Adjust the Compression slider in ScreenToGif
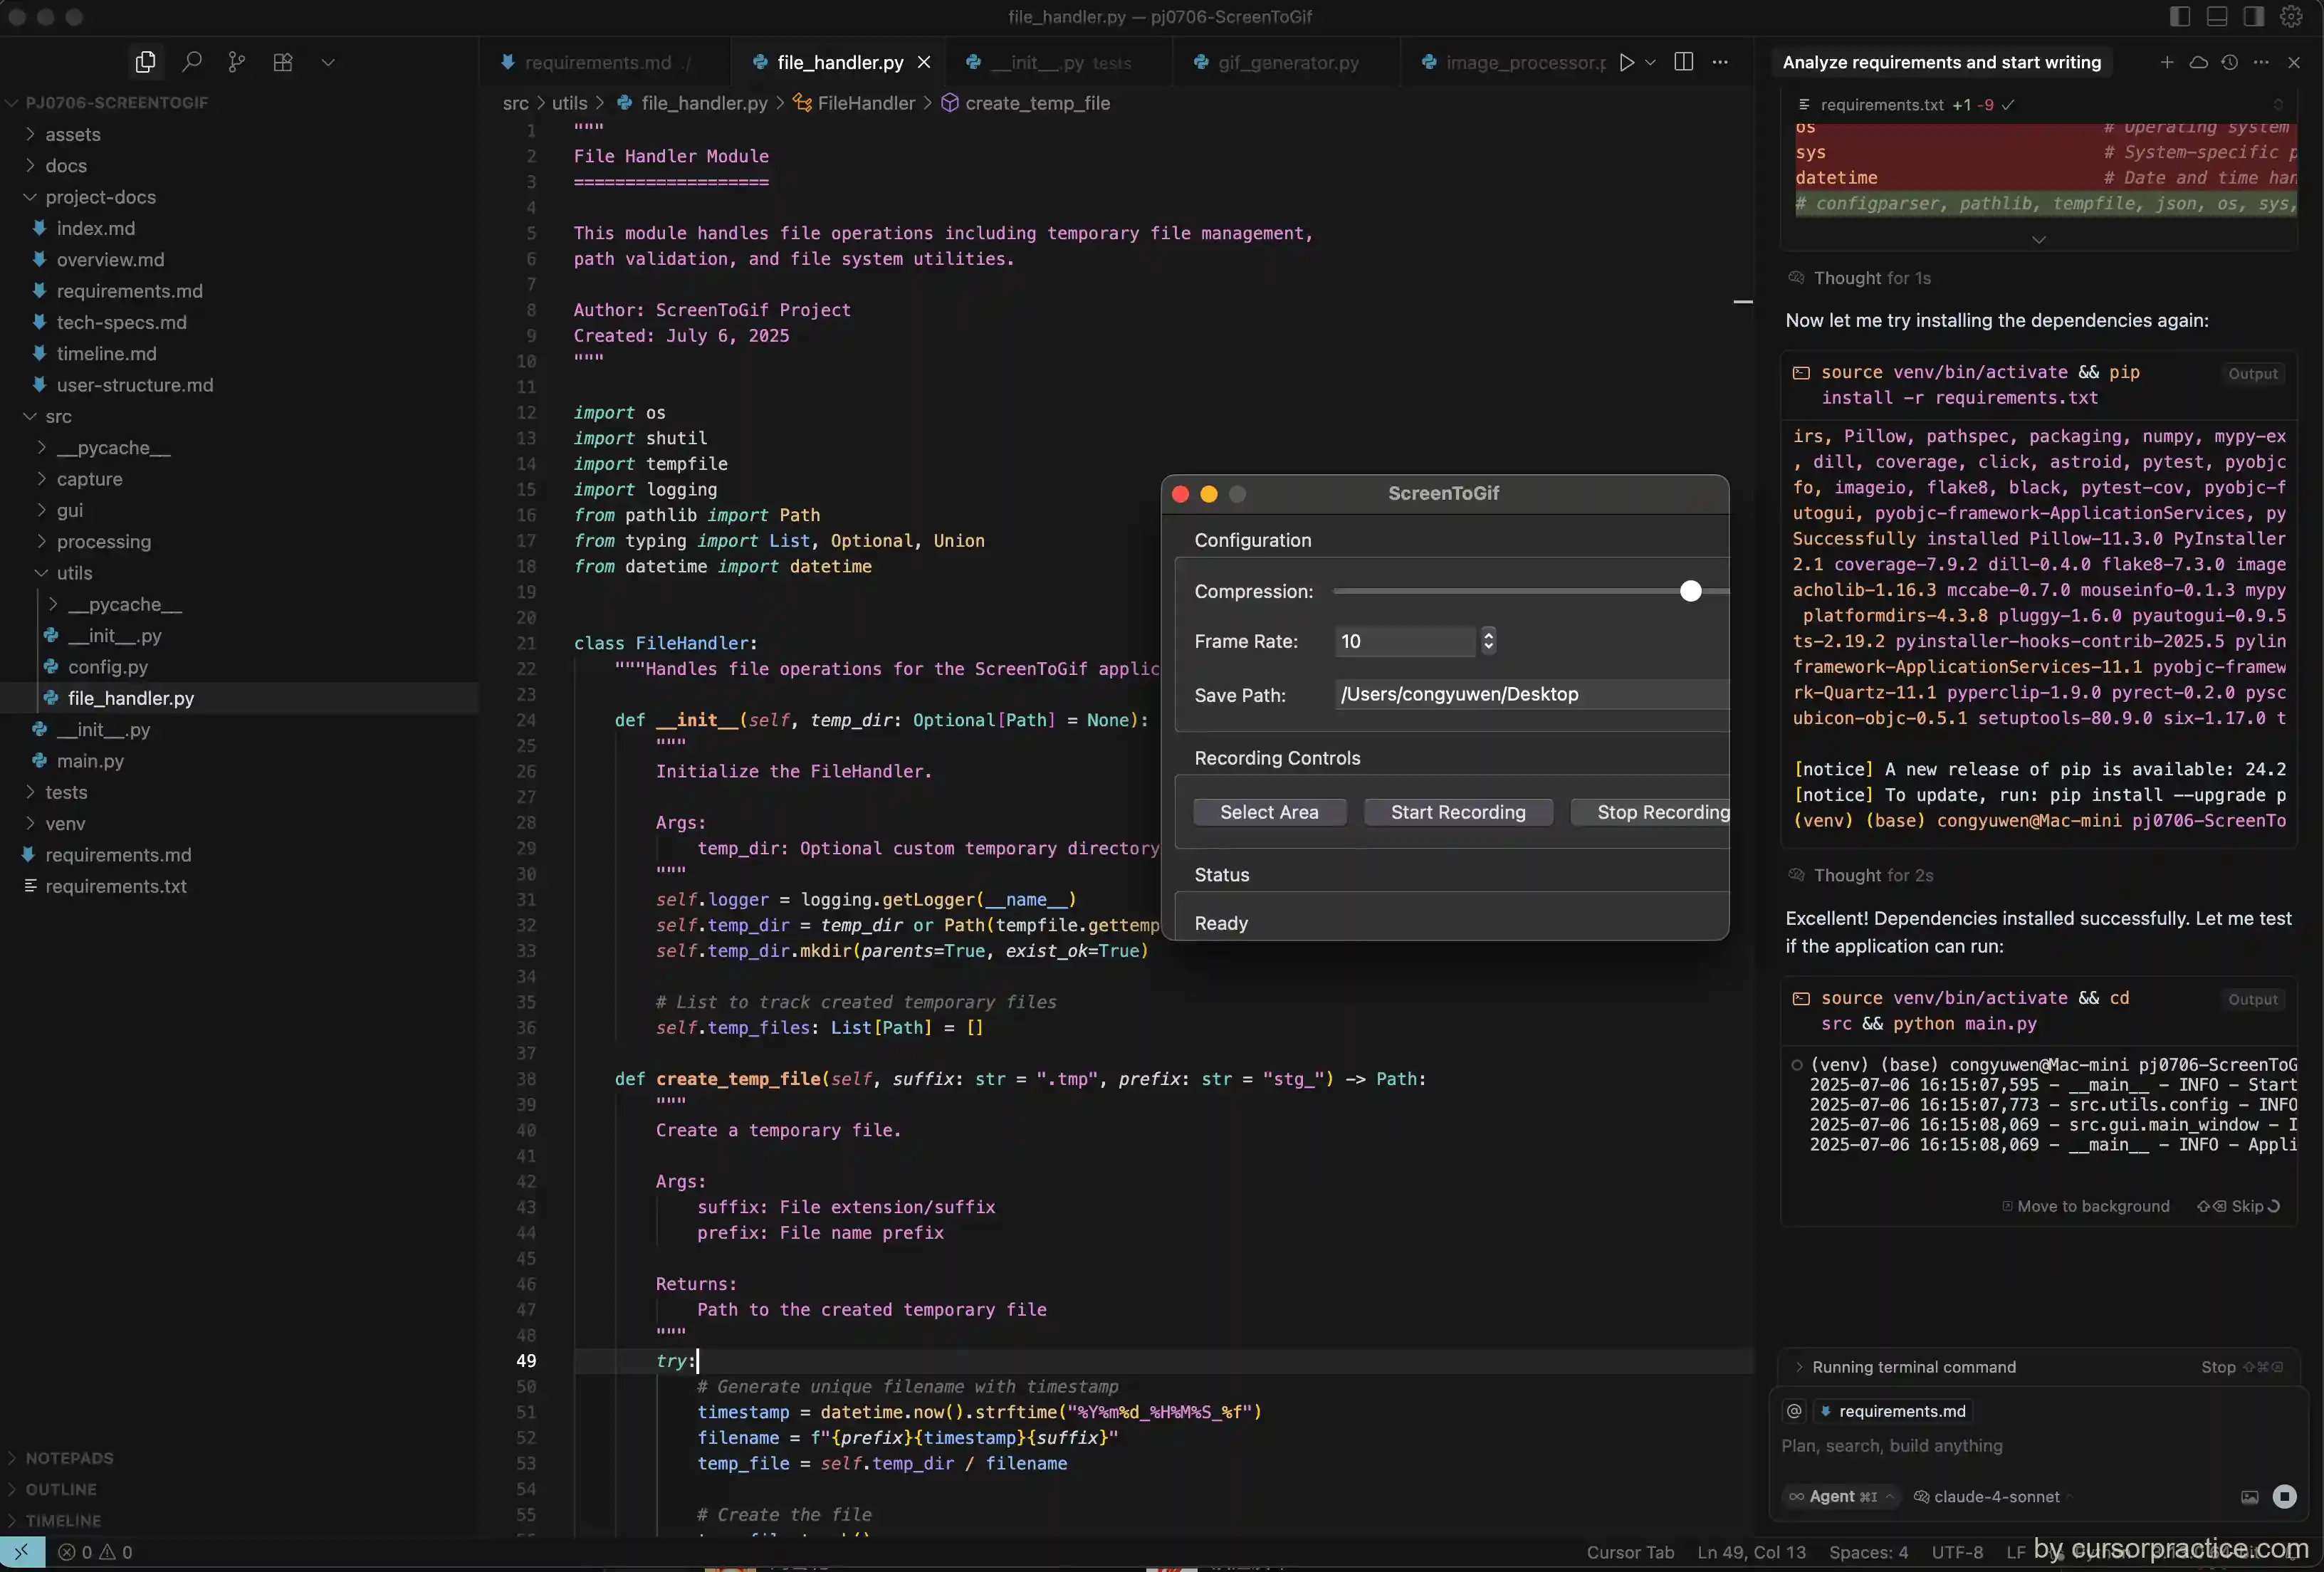 coord(1690,591)
